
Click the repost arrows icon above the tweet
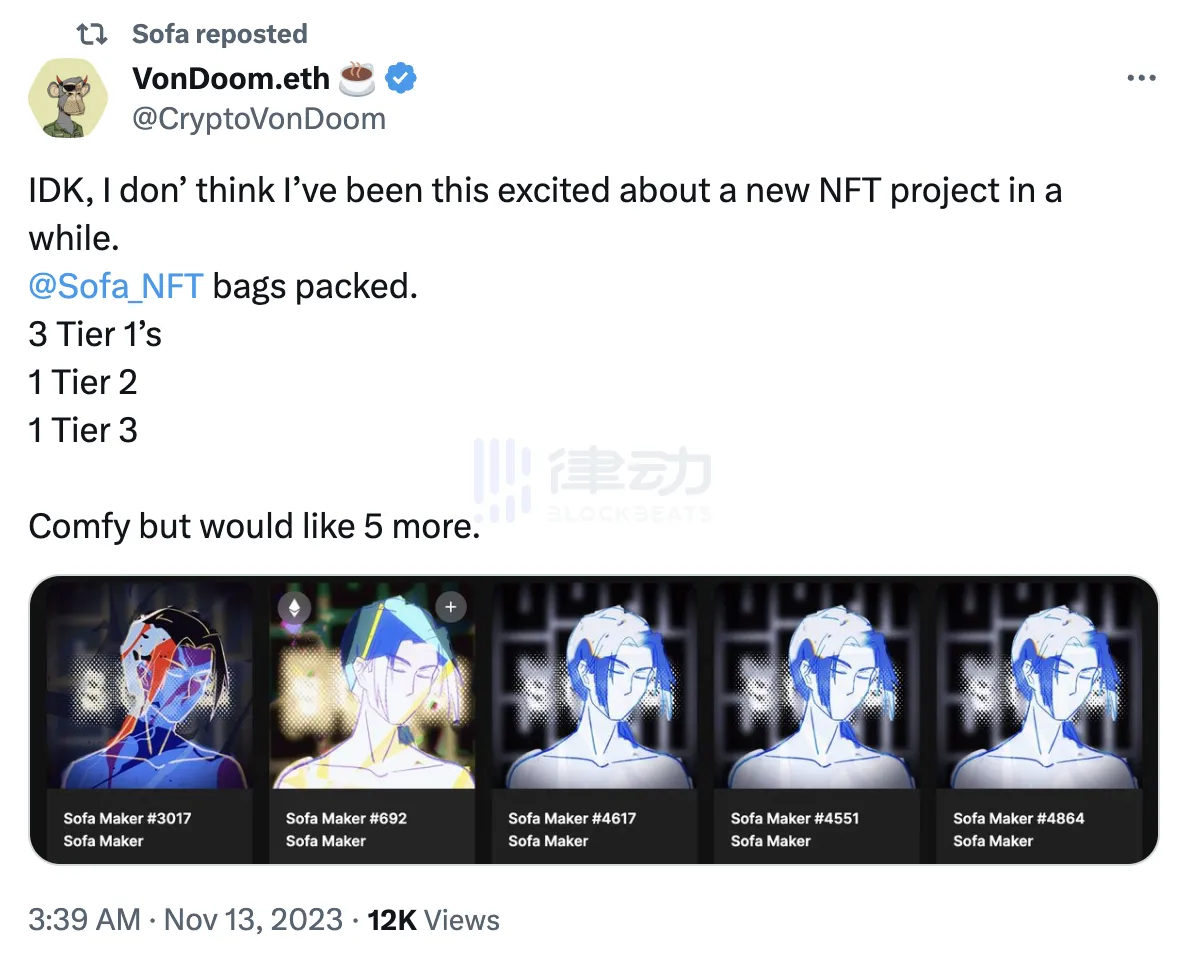[94, 34]
